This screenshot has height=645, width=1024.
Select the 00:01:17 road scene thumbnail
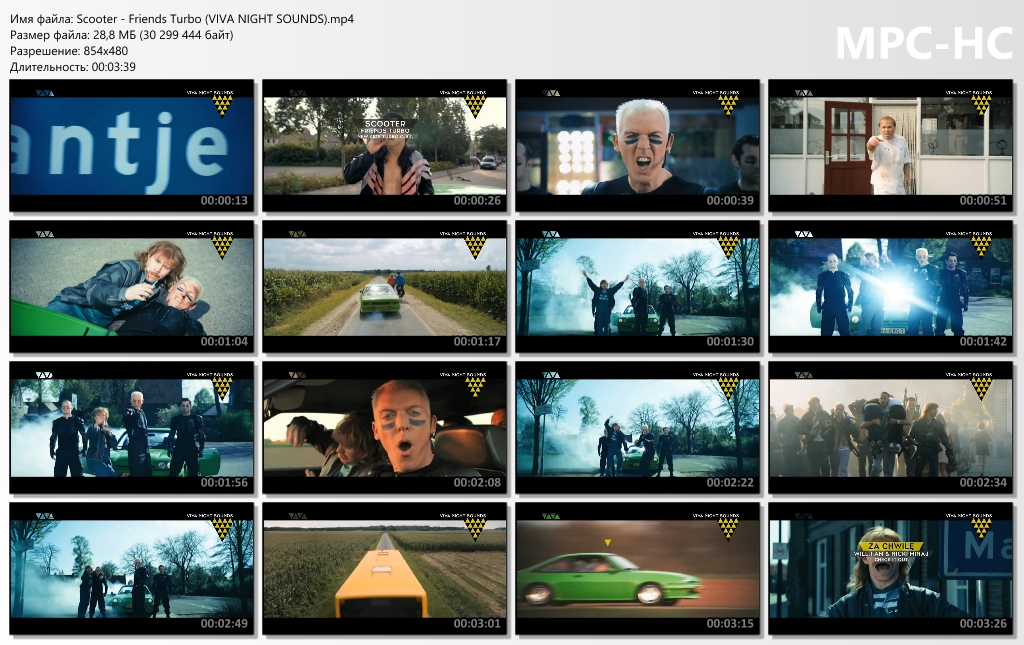pyautogui.click(x=385, y=287)
